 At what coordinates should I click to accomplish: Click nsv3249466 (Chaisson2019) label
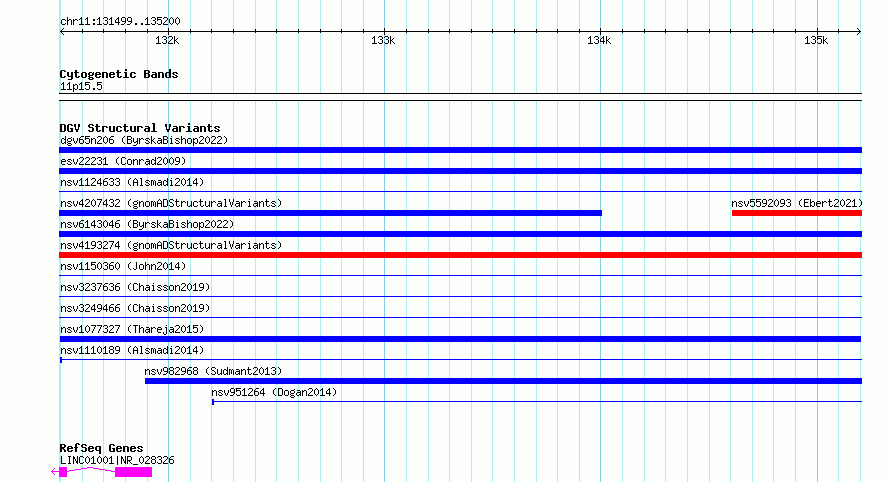point(135,308)
